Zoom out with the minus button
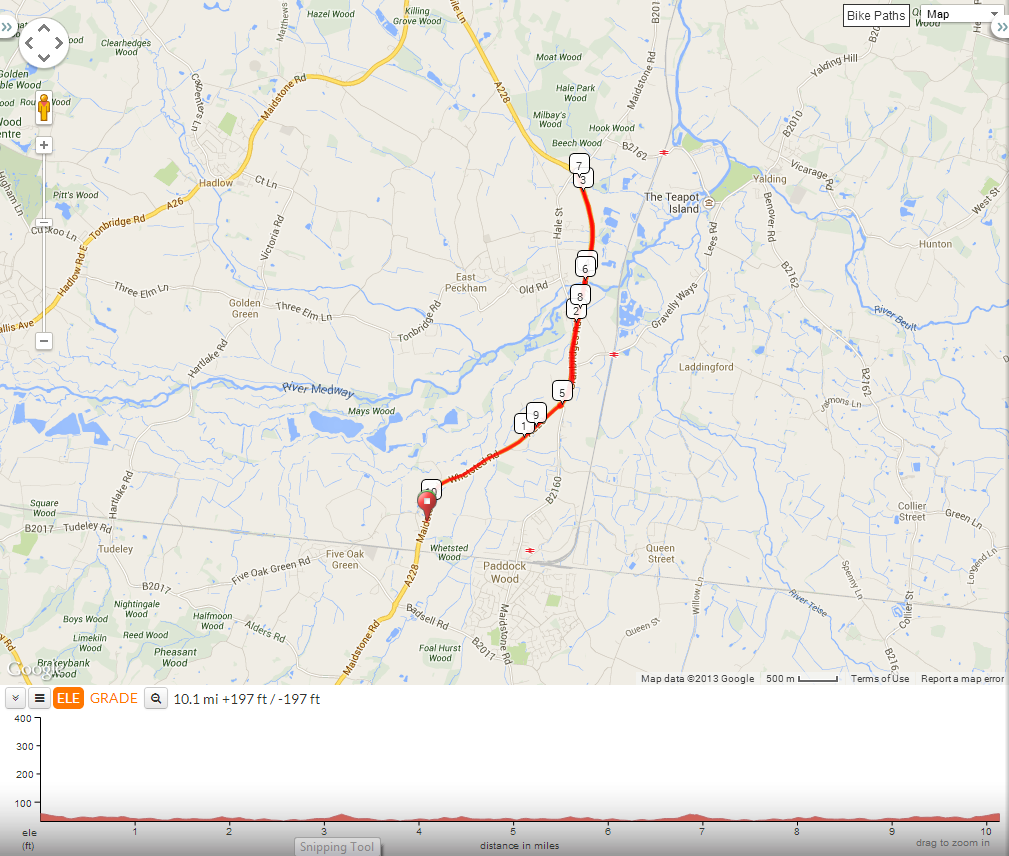Screen dimensions: 1009x856 [44, 340]
